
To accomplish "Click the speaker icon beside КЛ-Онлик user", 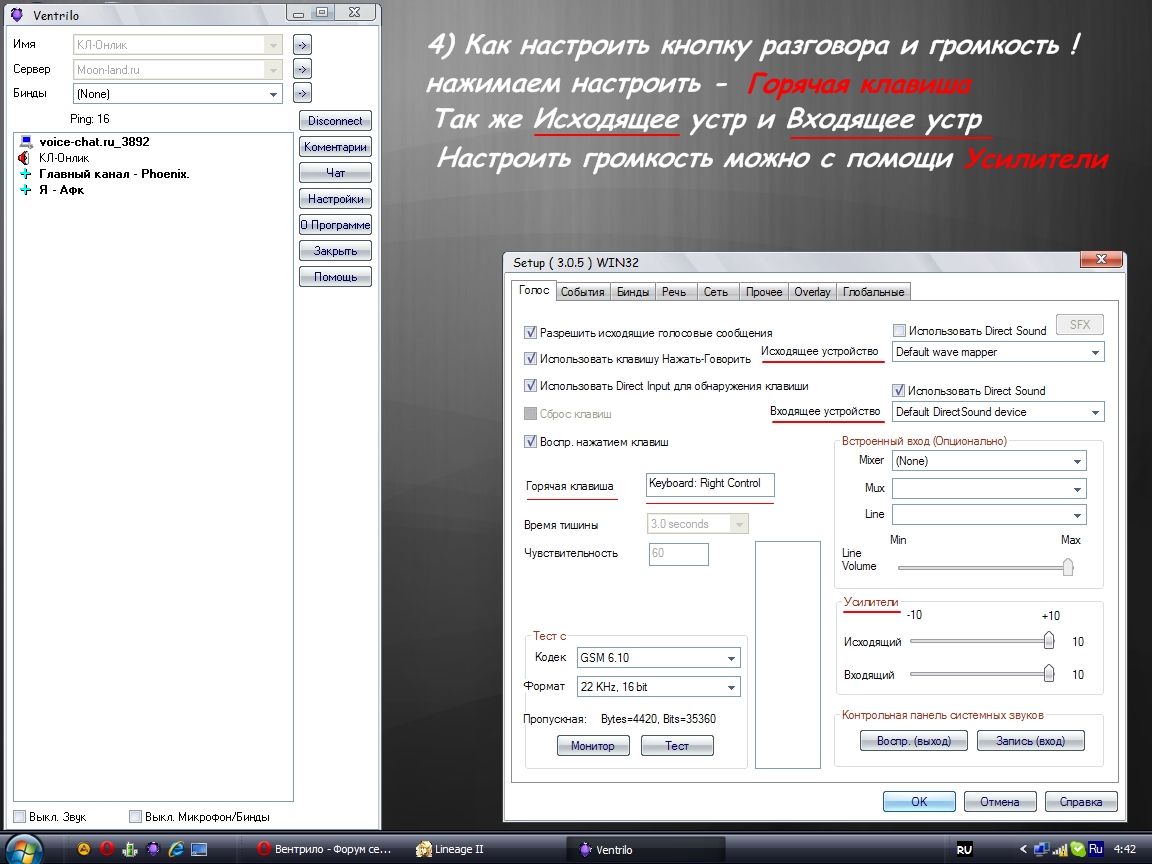I will (24, 158).
